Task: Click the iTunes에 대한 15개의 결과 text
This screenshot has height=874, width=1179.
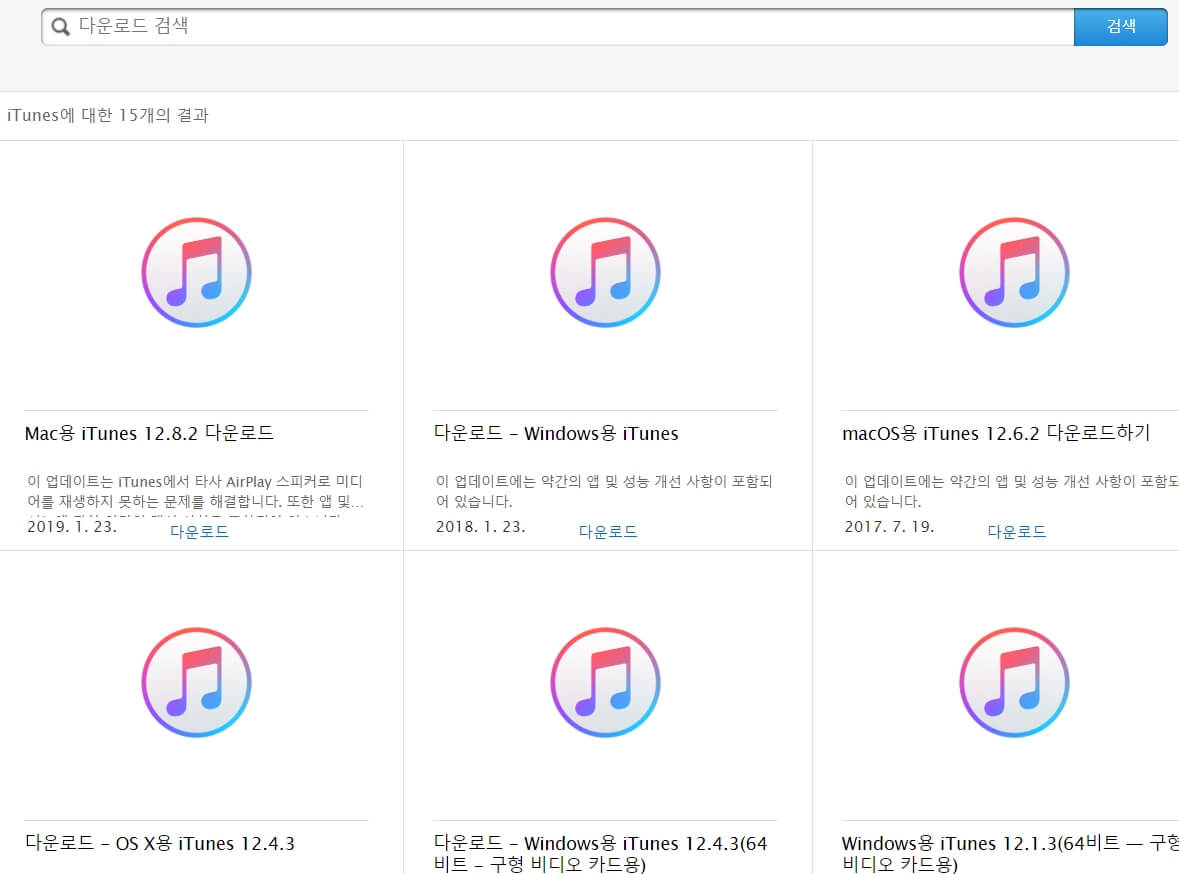Action: click(108, 115)
